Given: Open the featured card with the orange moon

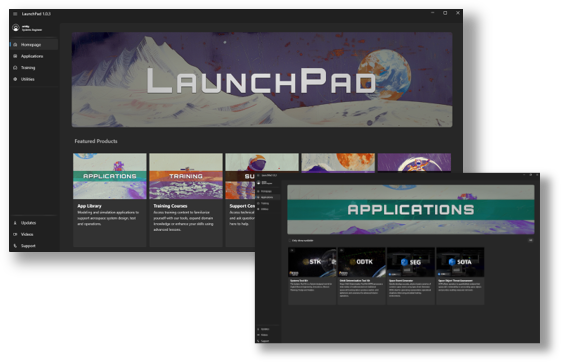Looking at the screenshot, I should pyautogui.click(x=338, y=163).
